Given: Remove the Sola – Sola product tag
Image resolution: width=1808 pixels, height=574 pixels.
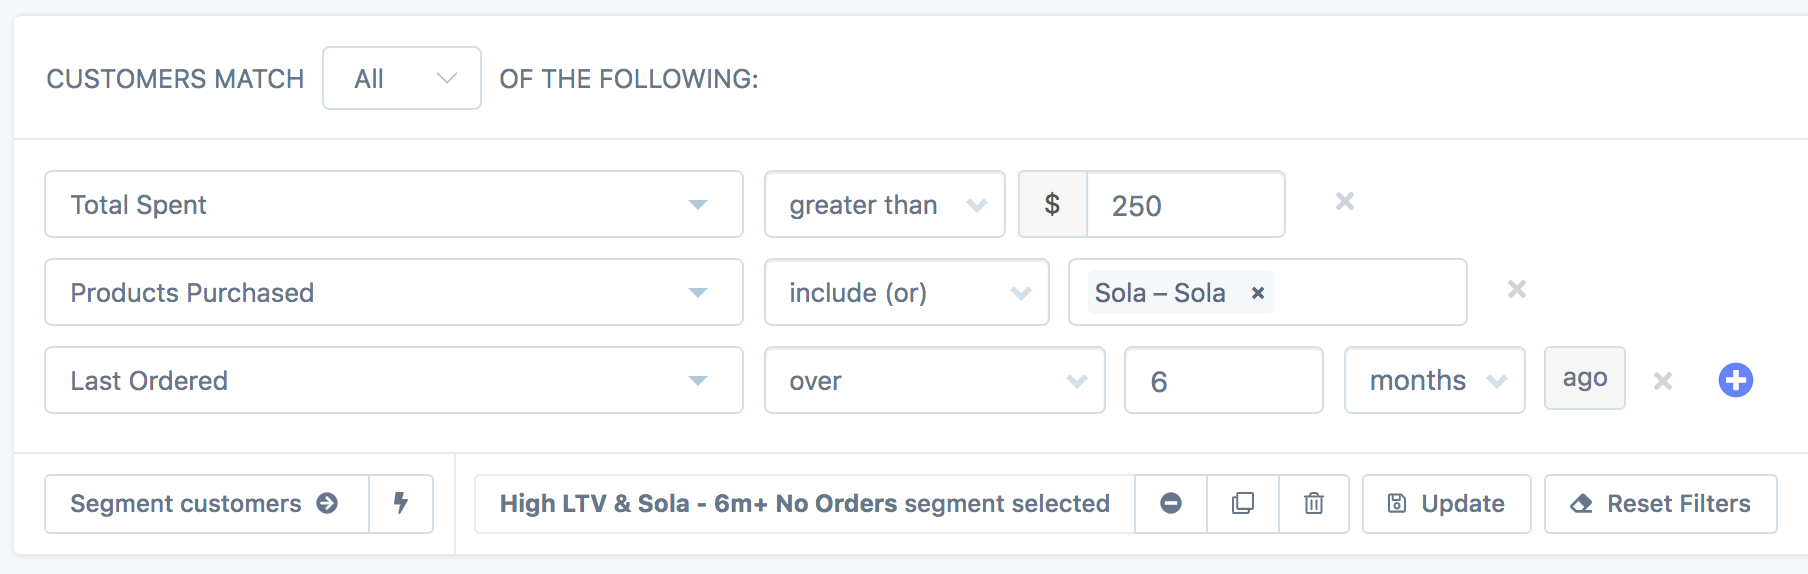Looking at the screenshot, I should (x=1258, y=293).
